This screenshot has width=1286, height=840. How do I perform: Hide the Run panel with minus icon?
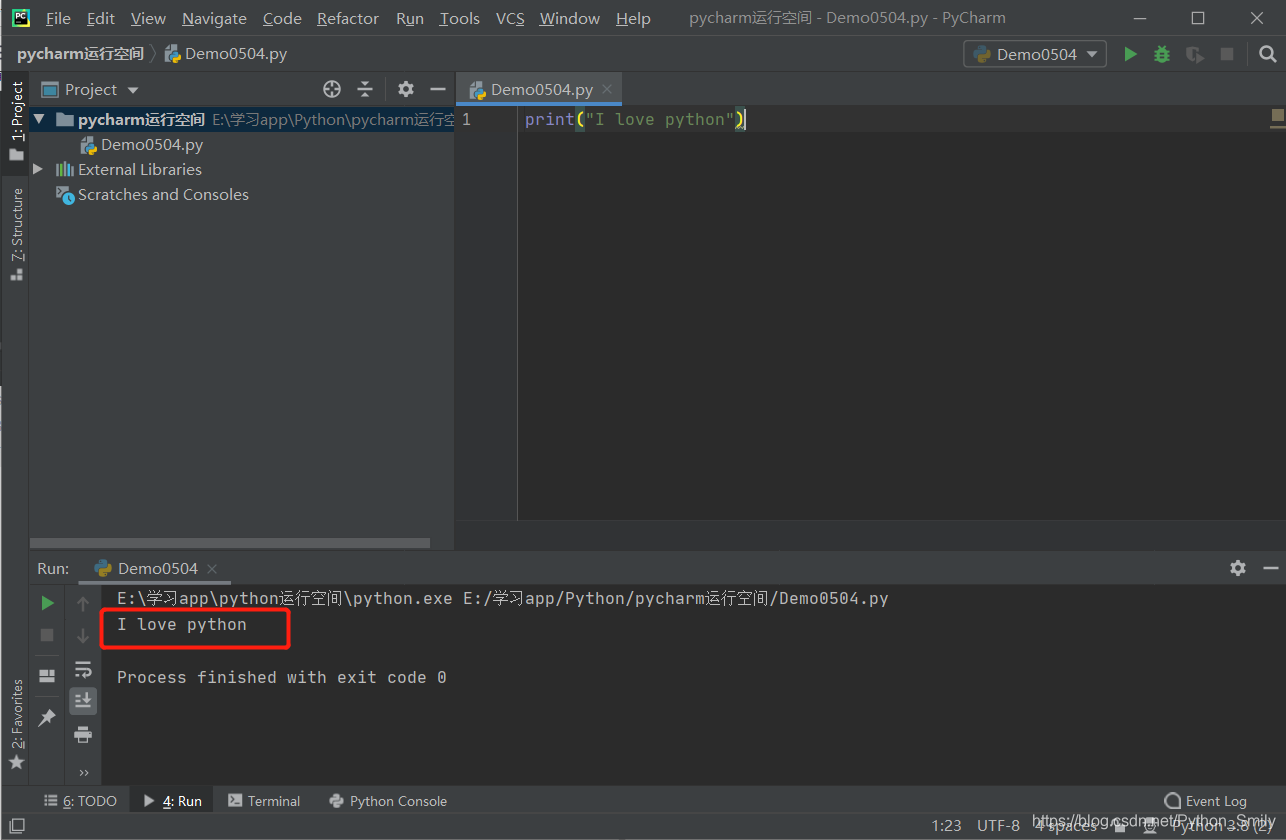pos(1271,568)
